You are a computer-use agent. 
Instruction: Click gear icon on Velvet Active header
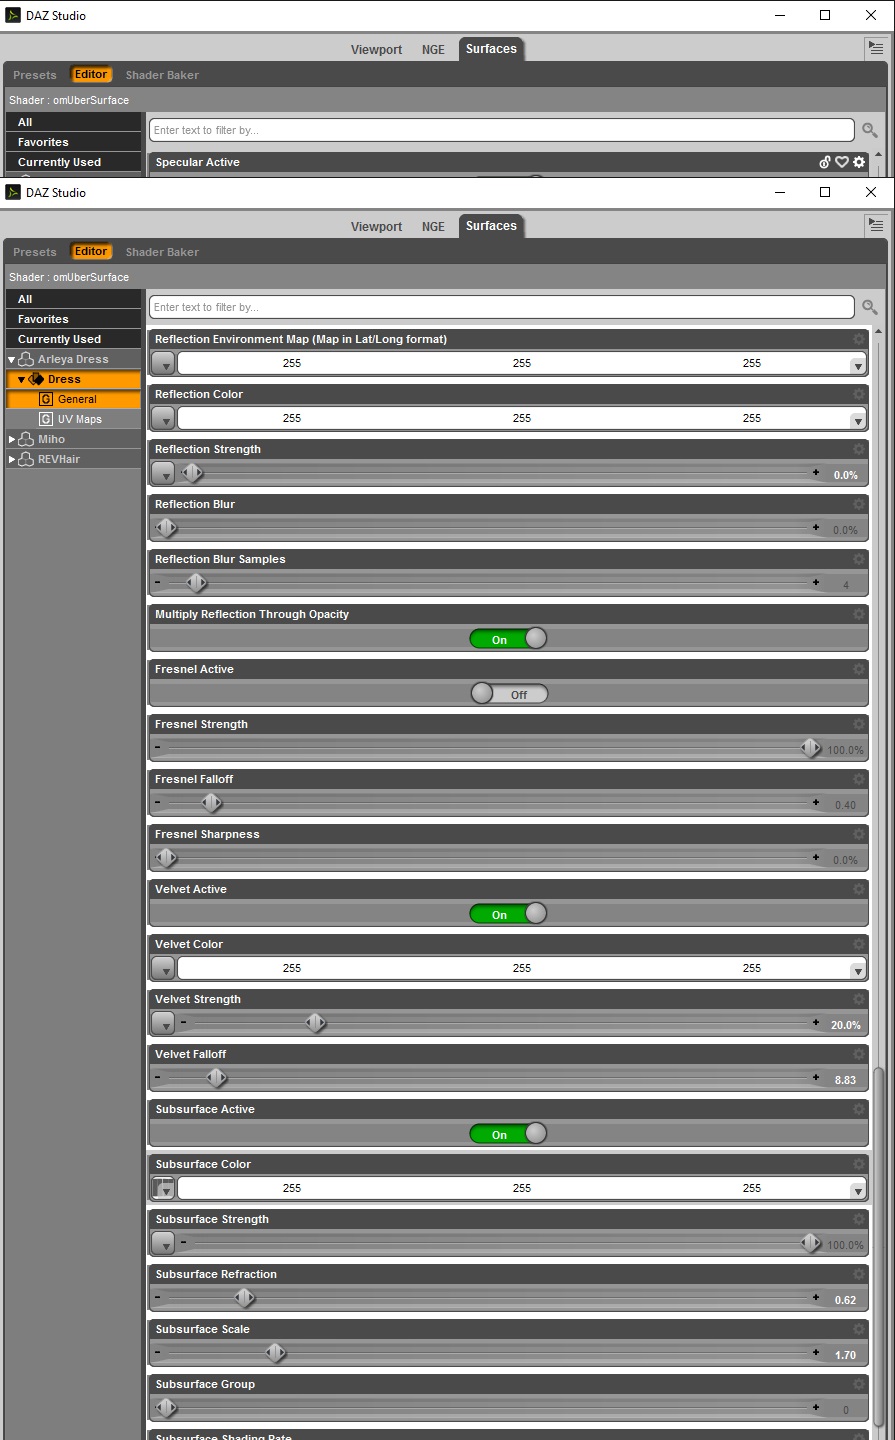tap(858, 889)
